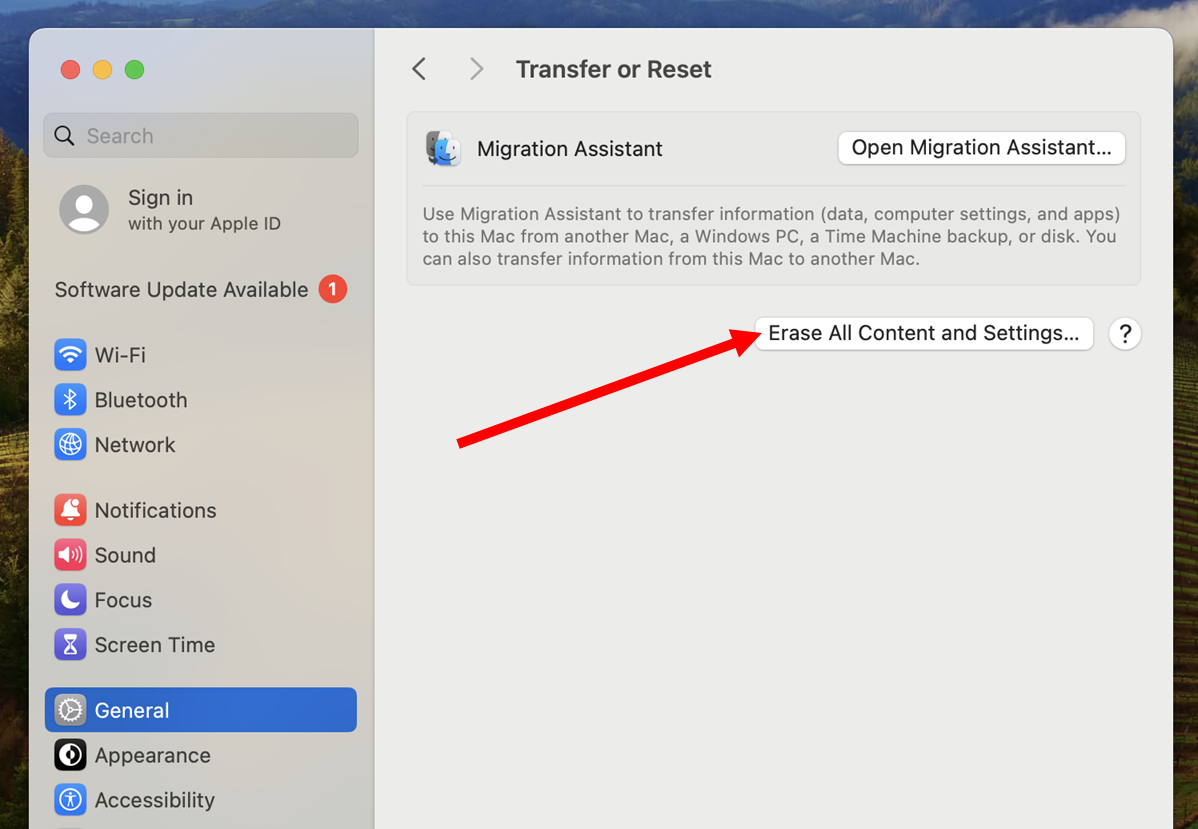1198x829 pixels.
Task: Click the Transfer or Reset title
Action: pyautogui.click(x=614, y=70)
